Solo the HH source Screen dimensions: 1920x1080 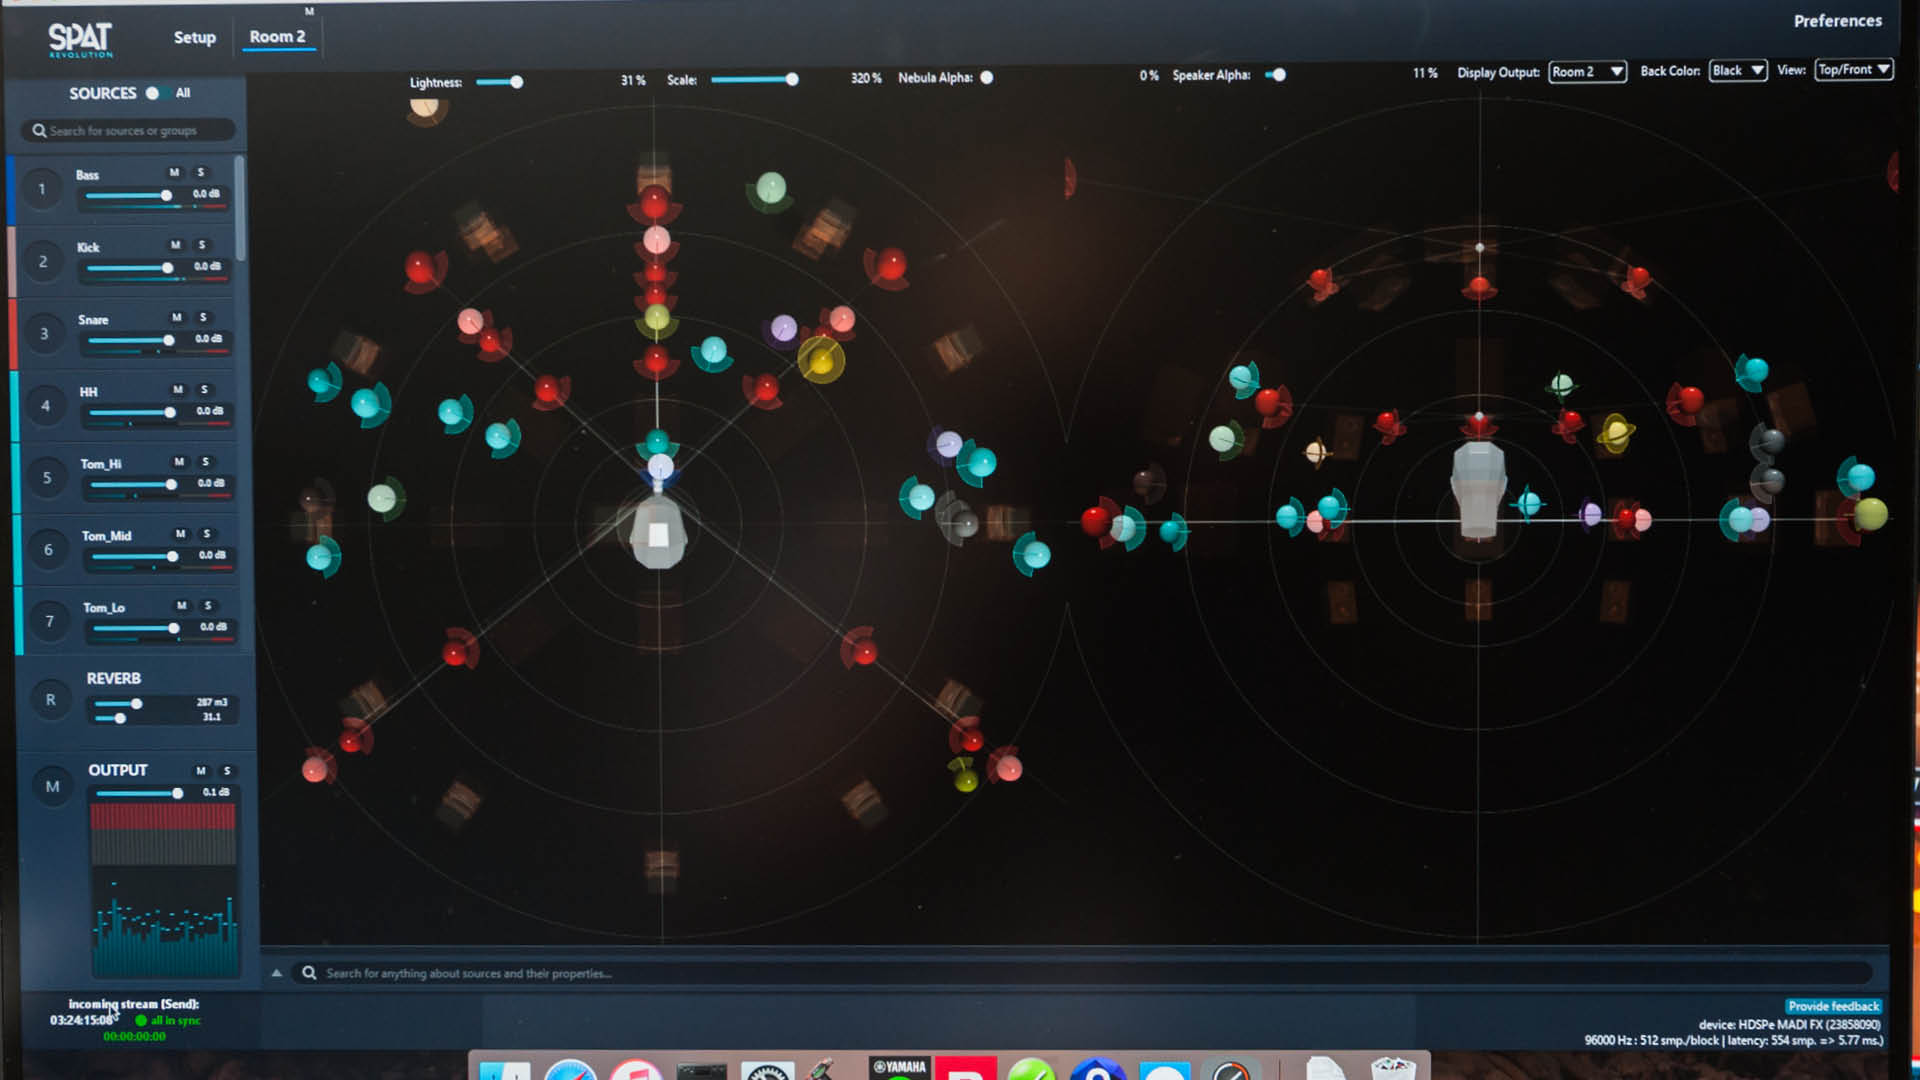205,389
